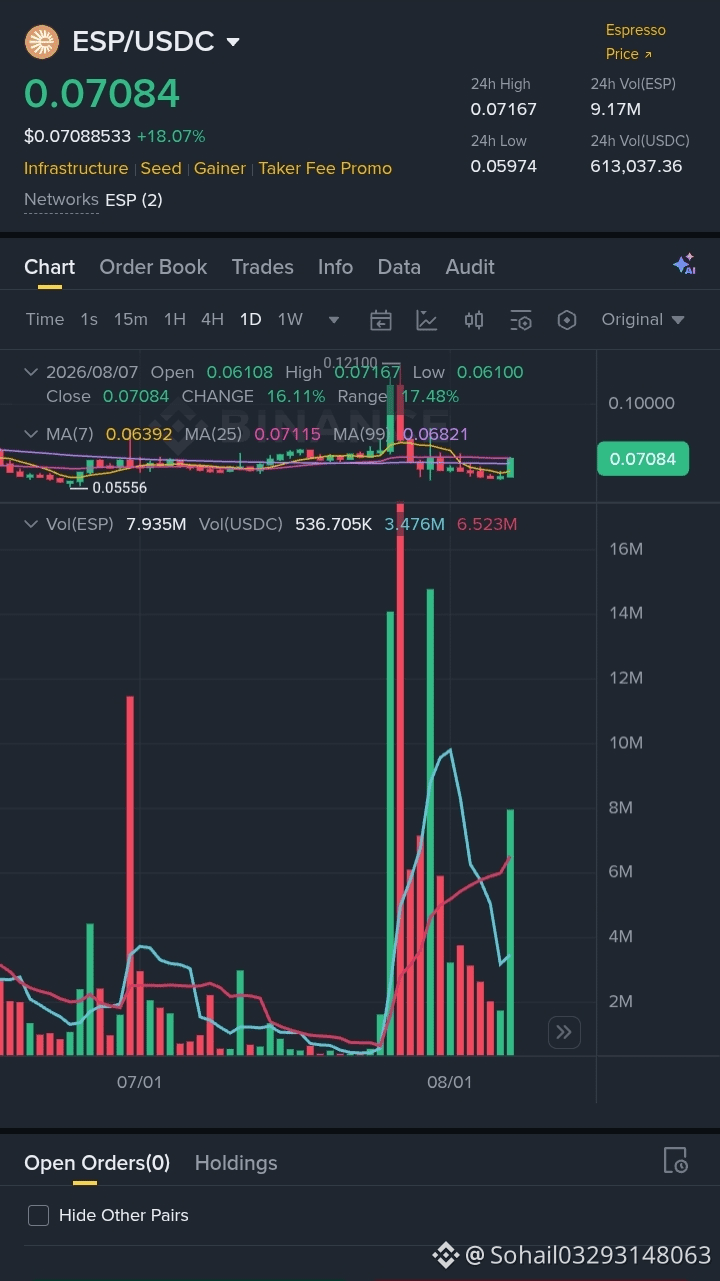Image resolution: width=720 pixels, height=1281 pixels.
Task: Select the Time line-chart interval
Action: point(45,319)
